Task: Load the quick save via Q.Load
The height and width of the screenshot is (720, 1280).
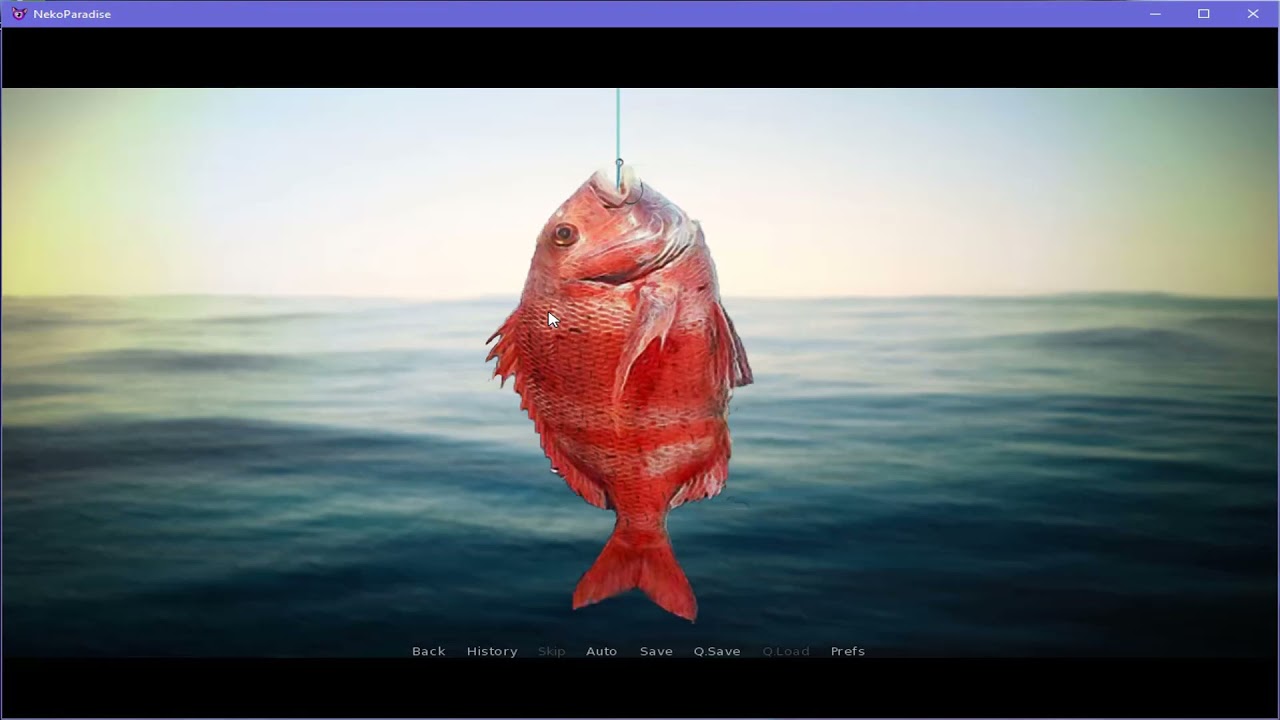Action: tap(786, 651)
